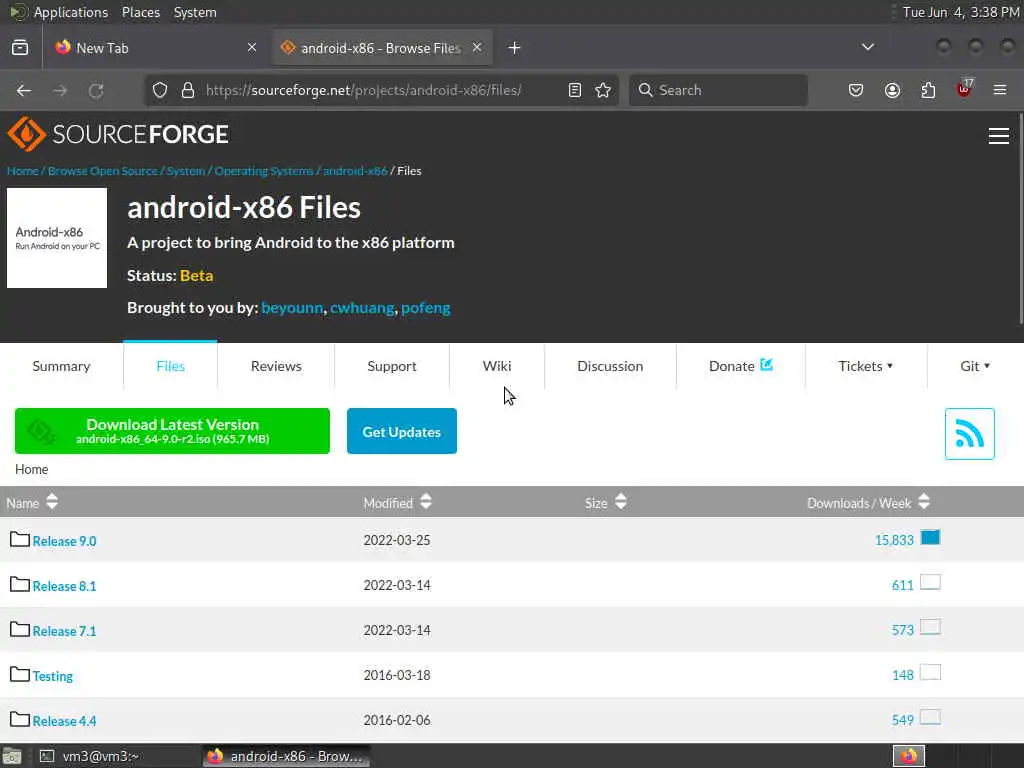Open the Release 9.0 folder link
The width and height of the screenshot is (1024, 768).
tap(65, 541)
